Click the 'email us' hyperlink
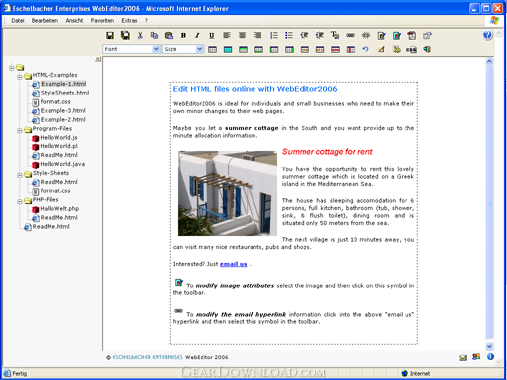This screenshot has width=507, height=380. point(234,264)
